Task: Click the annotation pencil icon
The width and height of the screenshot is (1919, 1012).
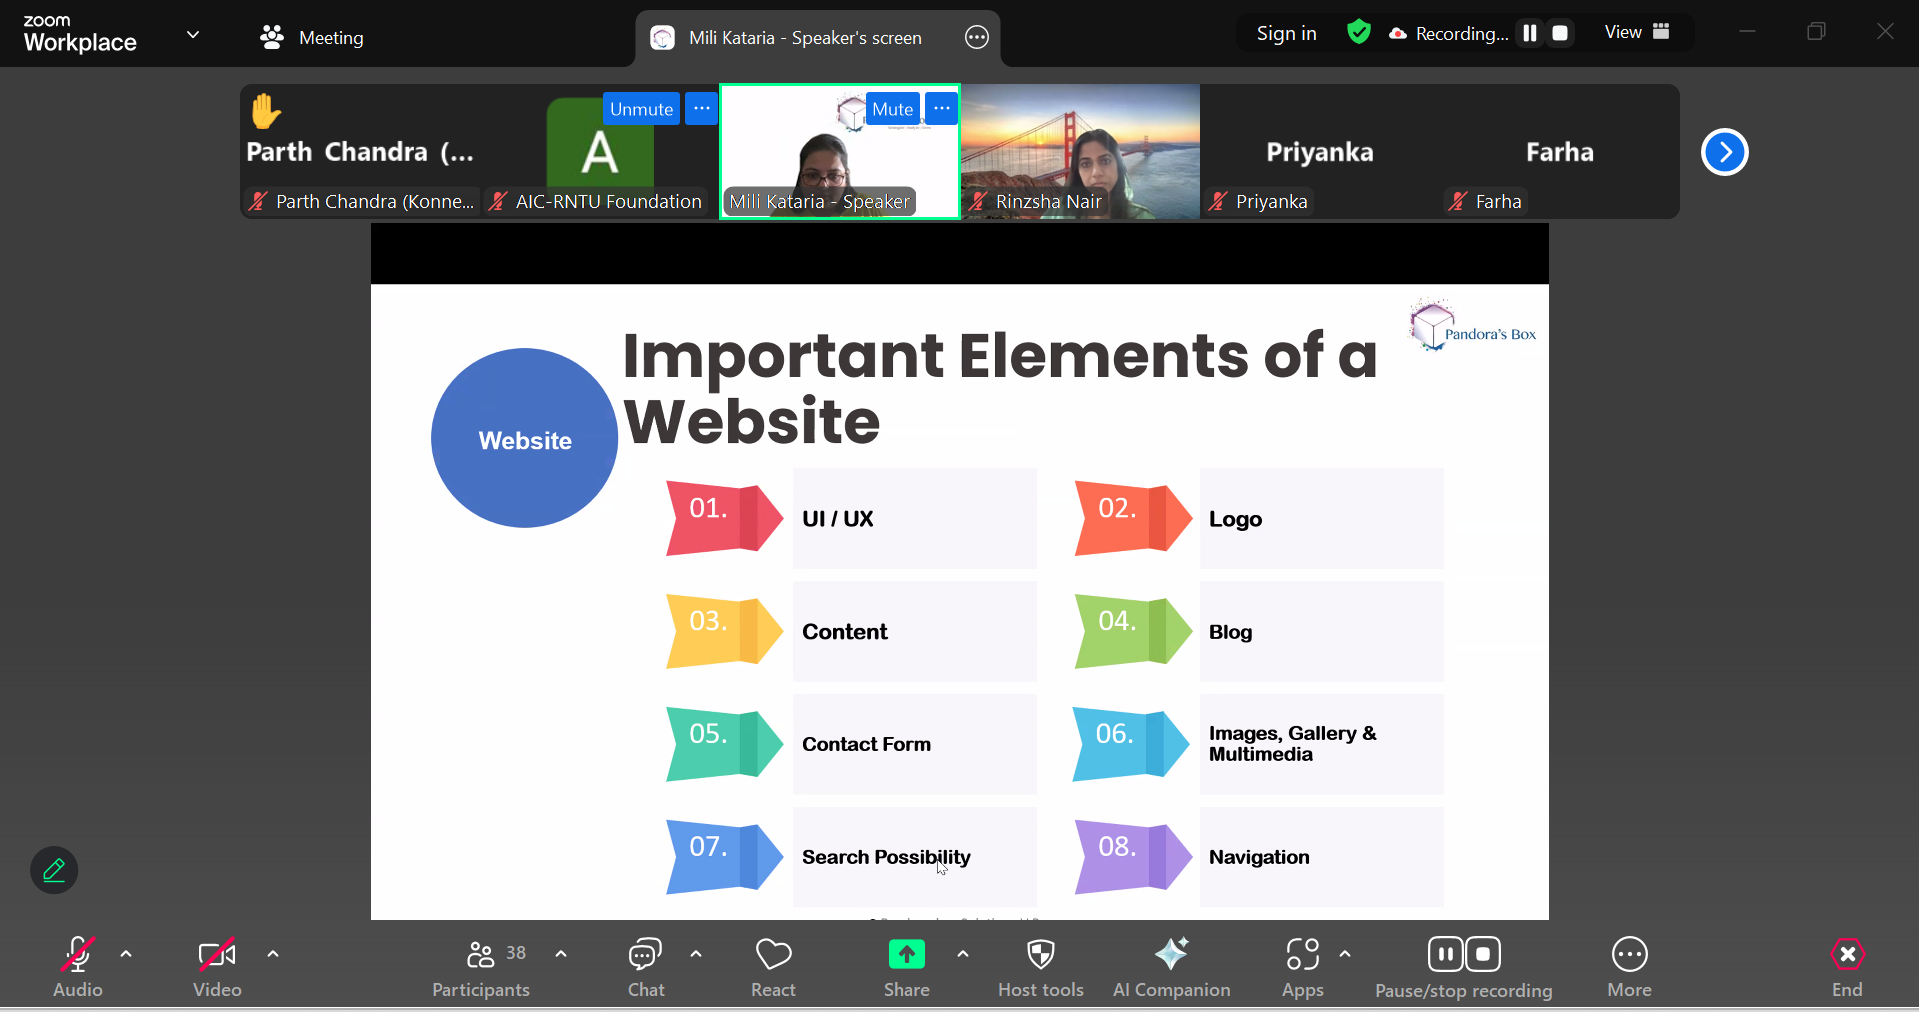Action: 54,870
